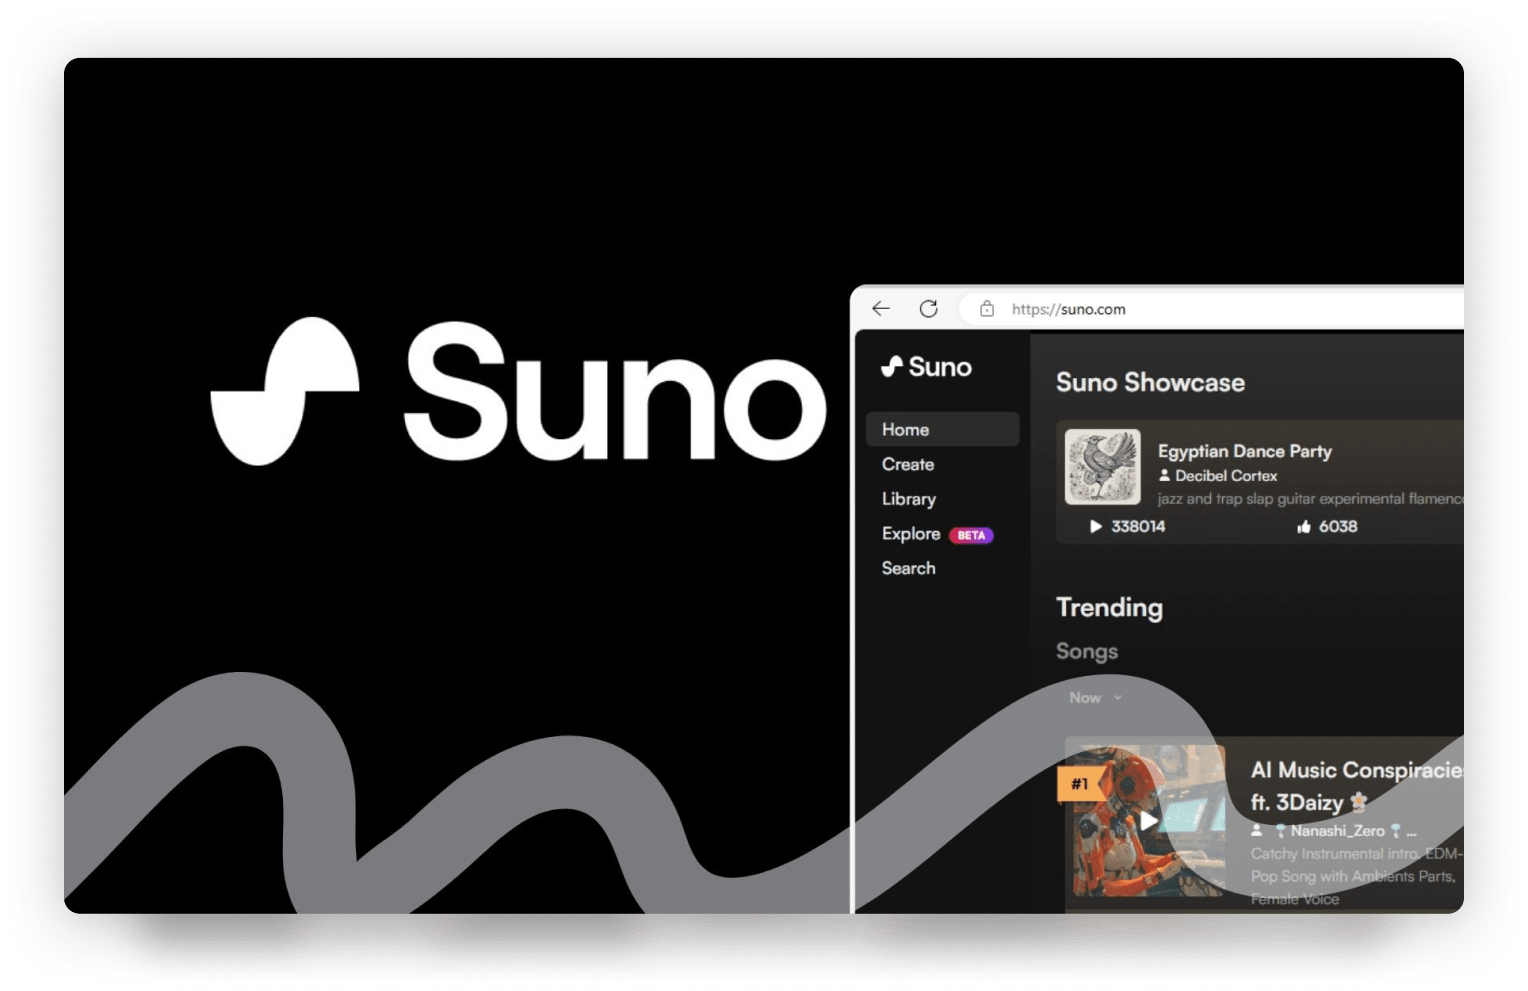Viewport: 1528px width, 991px height.
Task: Open AI Music Conspiracies song title
Action: 1357,786
